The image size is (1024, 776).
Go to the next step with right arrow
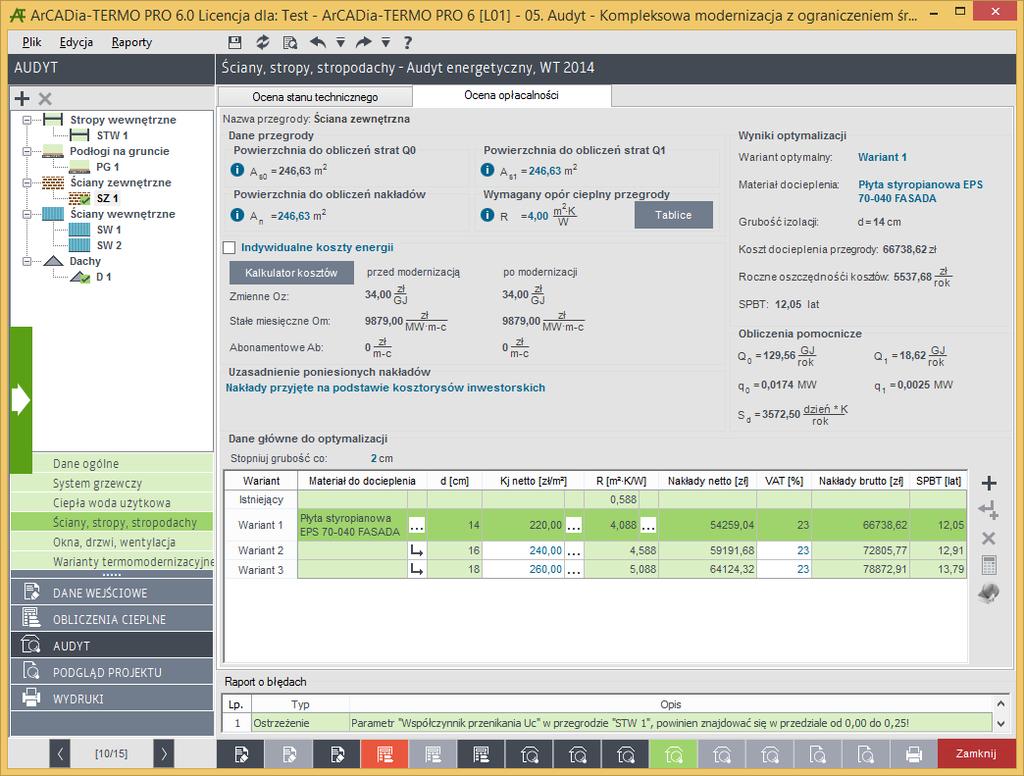(x=164, y=754)
